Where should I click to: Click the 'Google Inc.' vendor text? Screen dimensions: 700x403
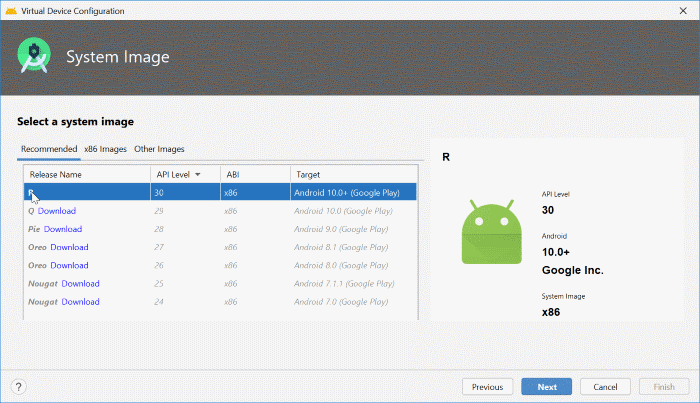pyautogui.click(x=573, y=270)
